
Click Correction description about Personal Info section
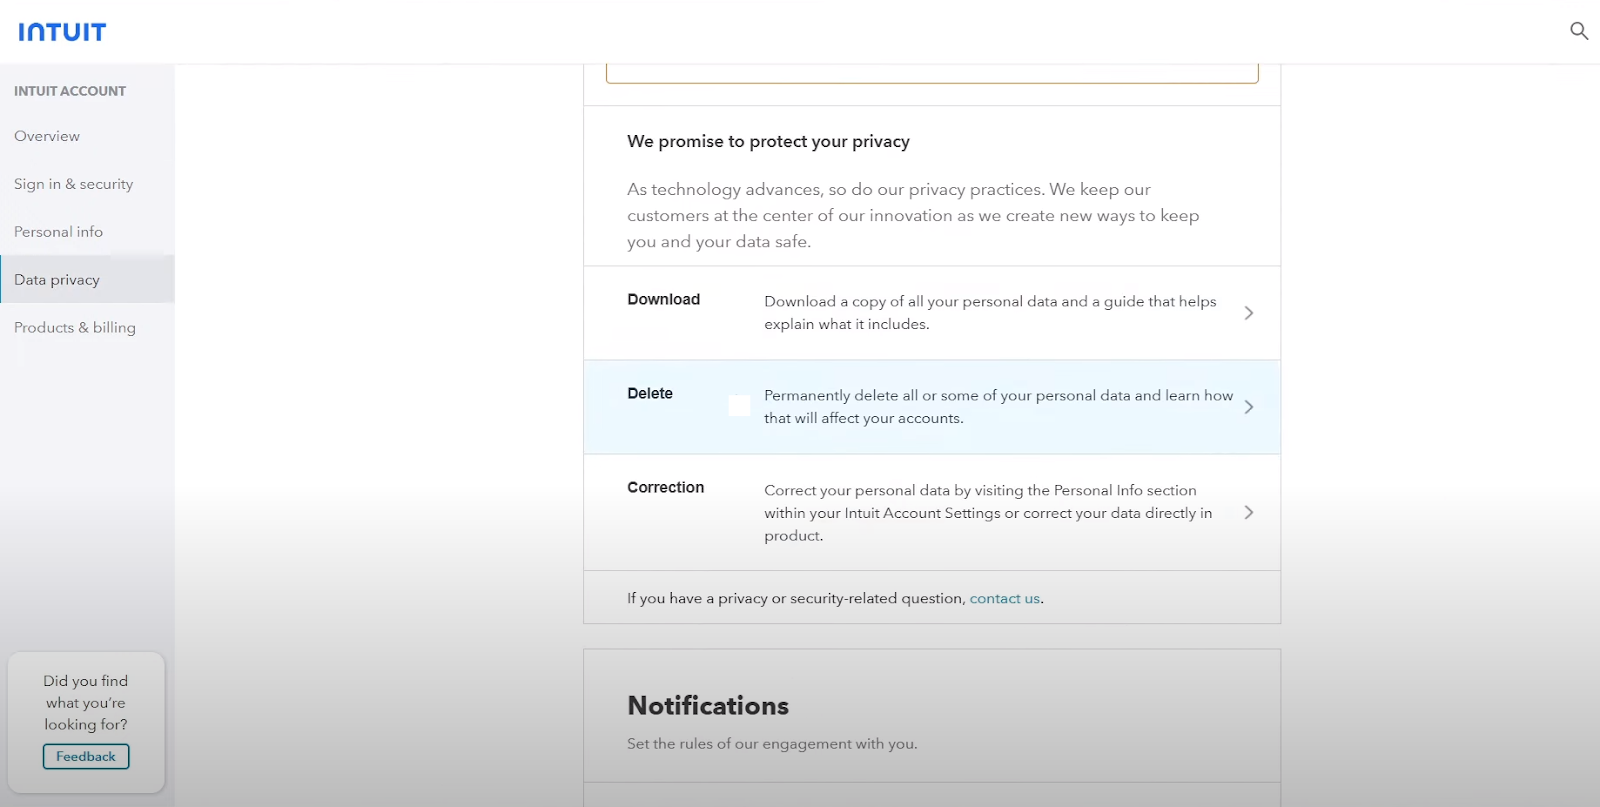click(988, 513)
